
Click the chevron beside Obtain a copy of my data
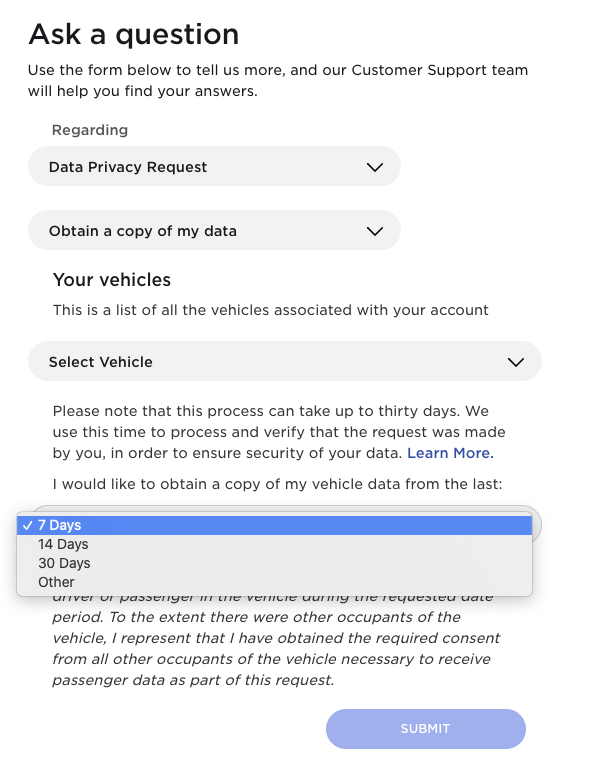click(x=375, y=231)
